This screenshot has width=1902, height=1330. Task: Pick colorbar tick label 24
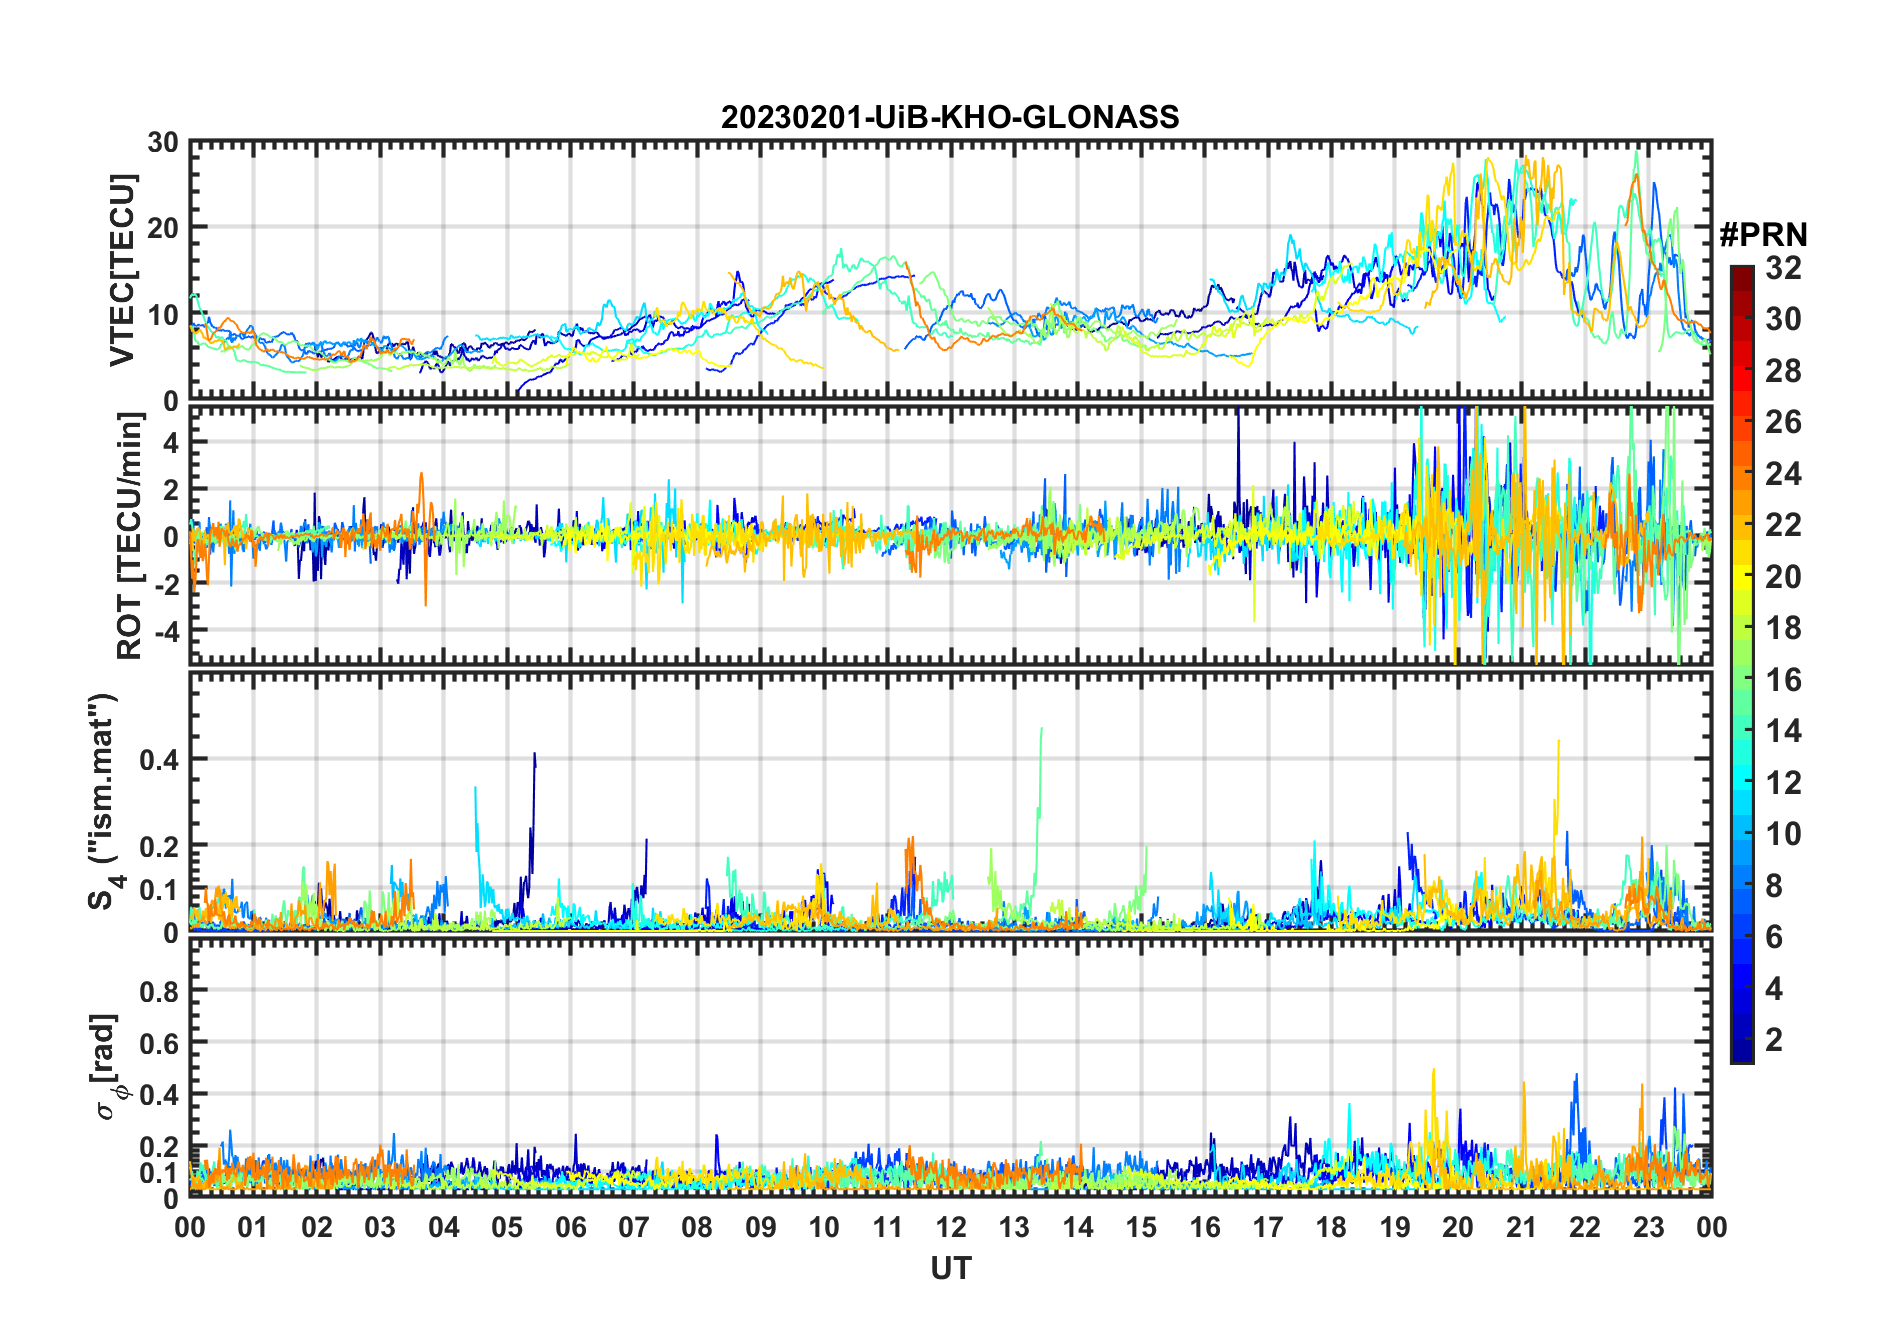point(1784,474)
